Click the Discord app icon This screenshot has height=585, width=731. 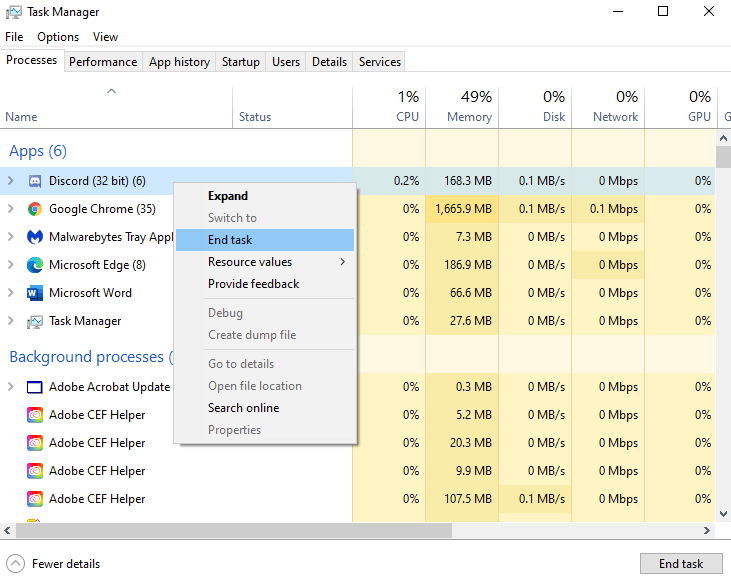[35, 181]
